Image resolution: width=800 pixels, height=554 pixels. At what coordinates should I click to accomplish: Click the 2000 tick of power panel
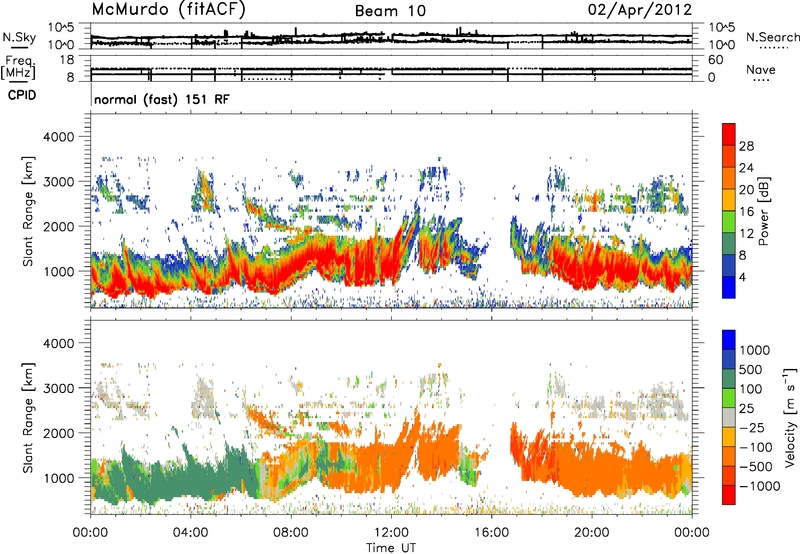pyautogui.click(x=61, y=226)
